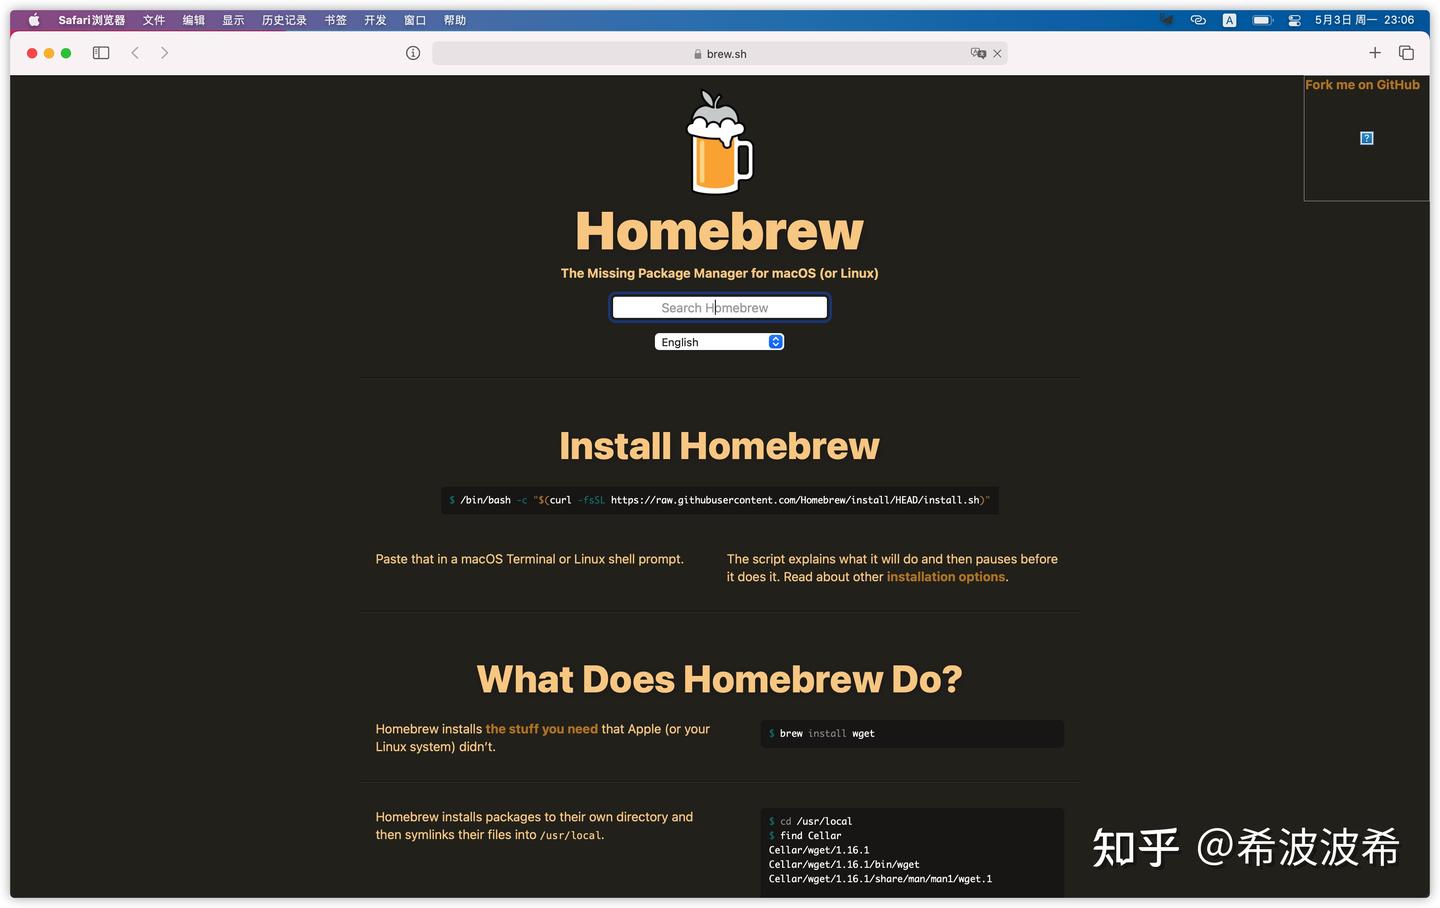Click the back navigation arrow
This screenshot has width=1440, height=908.
pyautogui.click(x=135, y=52)
